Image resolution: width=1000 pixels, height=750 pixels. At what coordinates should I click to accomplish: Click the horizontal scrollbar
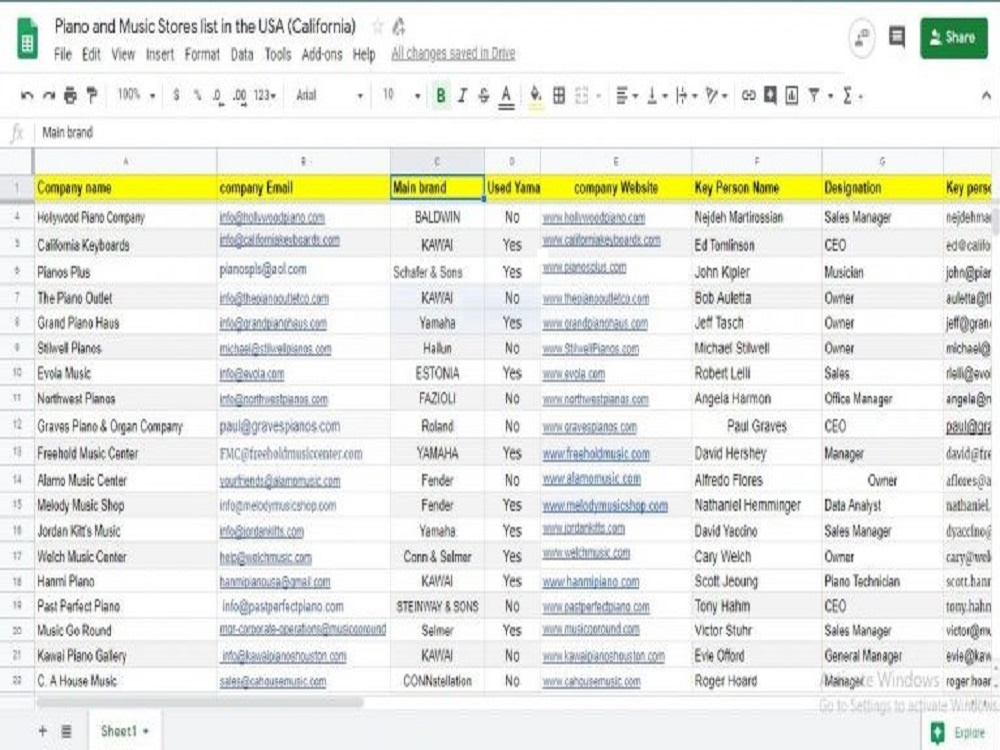(200, 702)
